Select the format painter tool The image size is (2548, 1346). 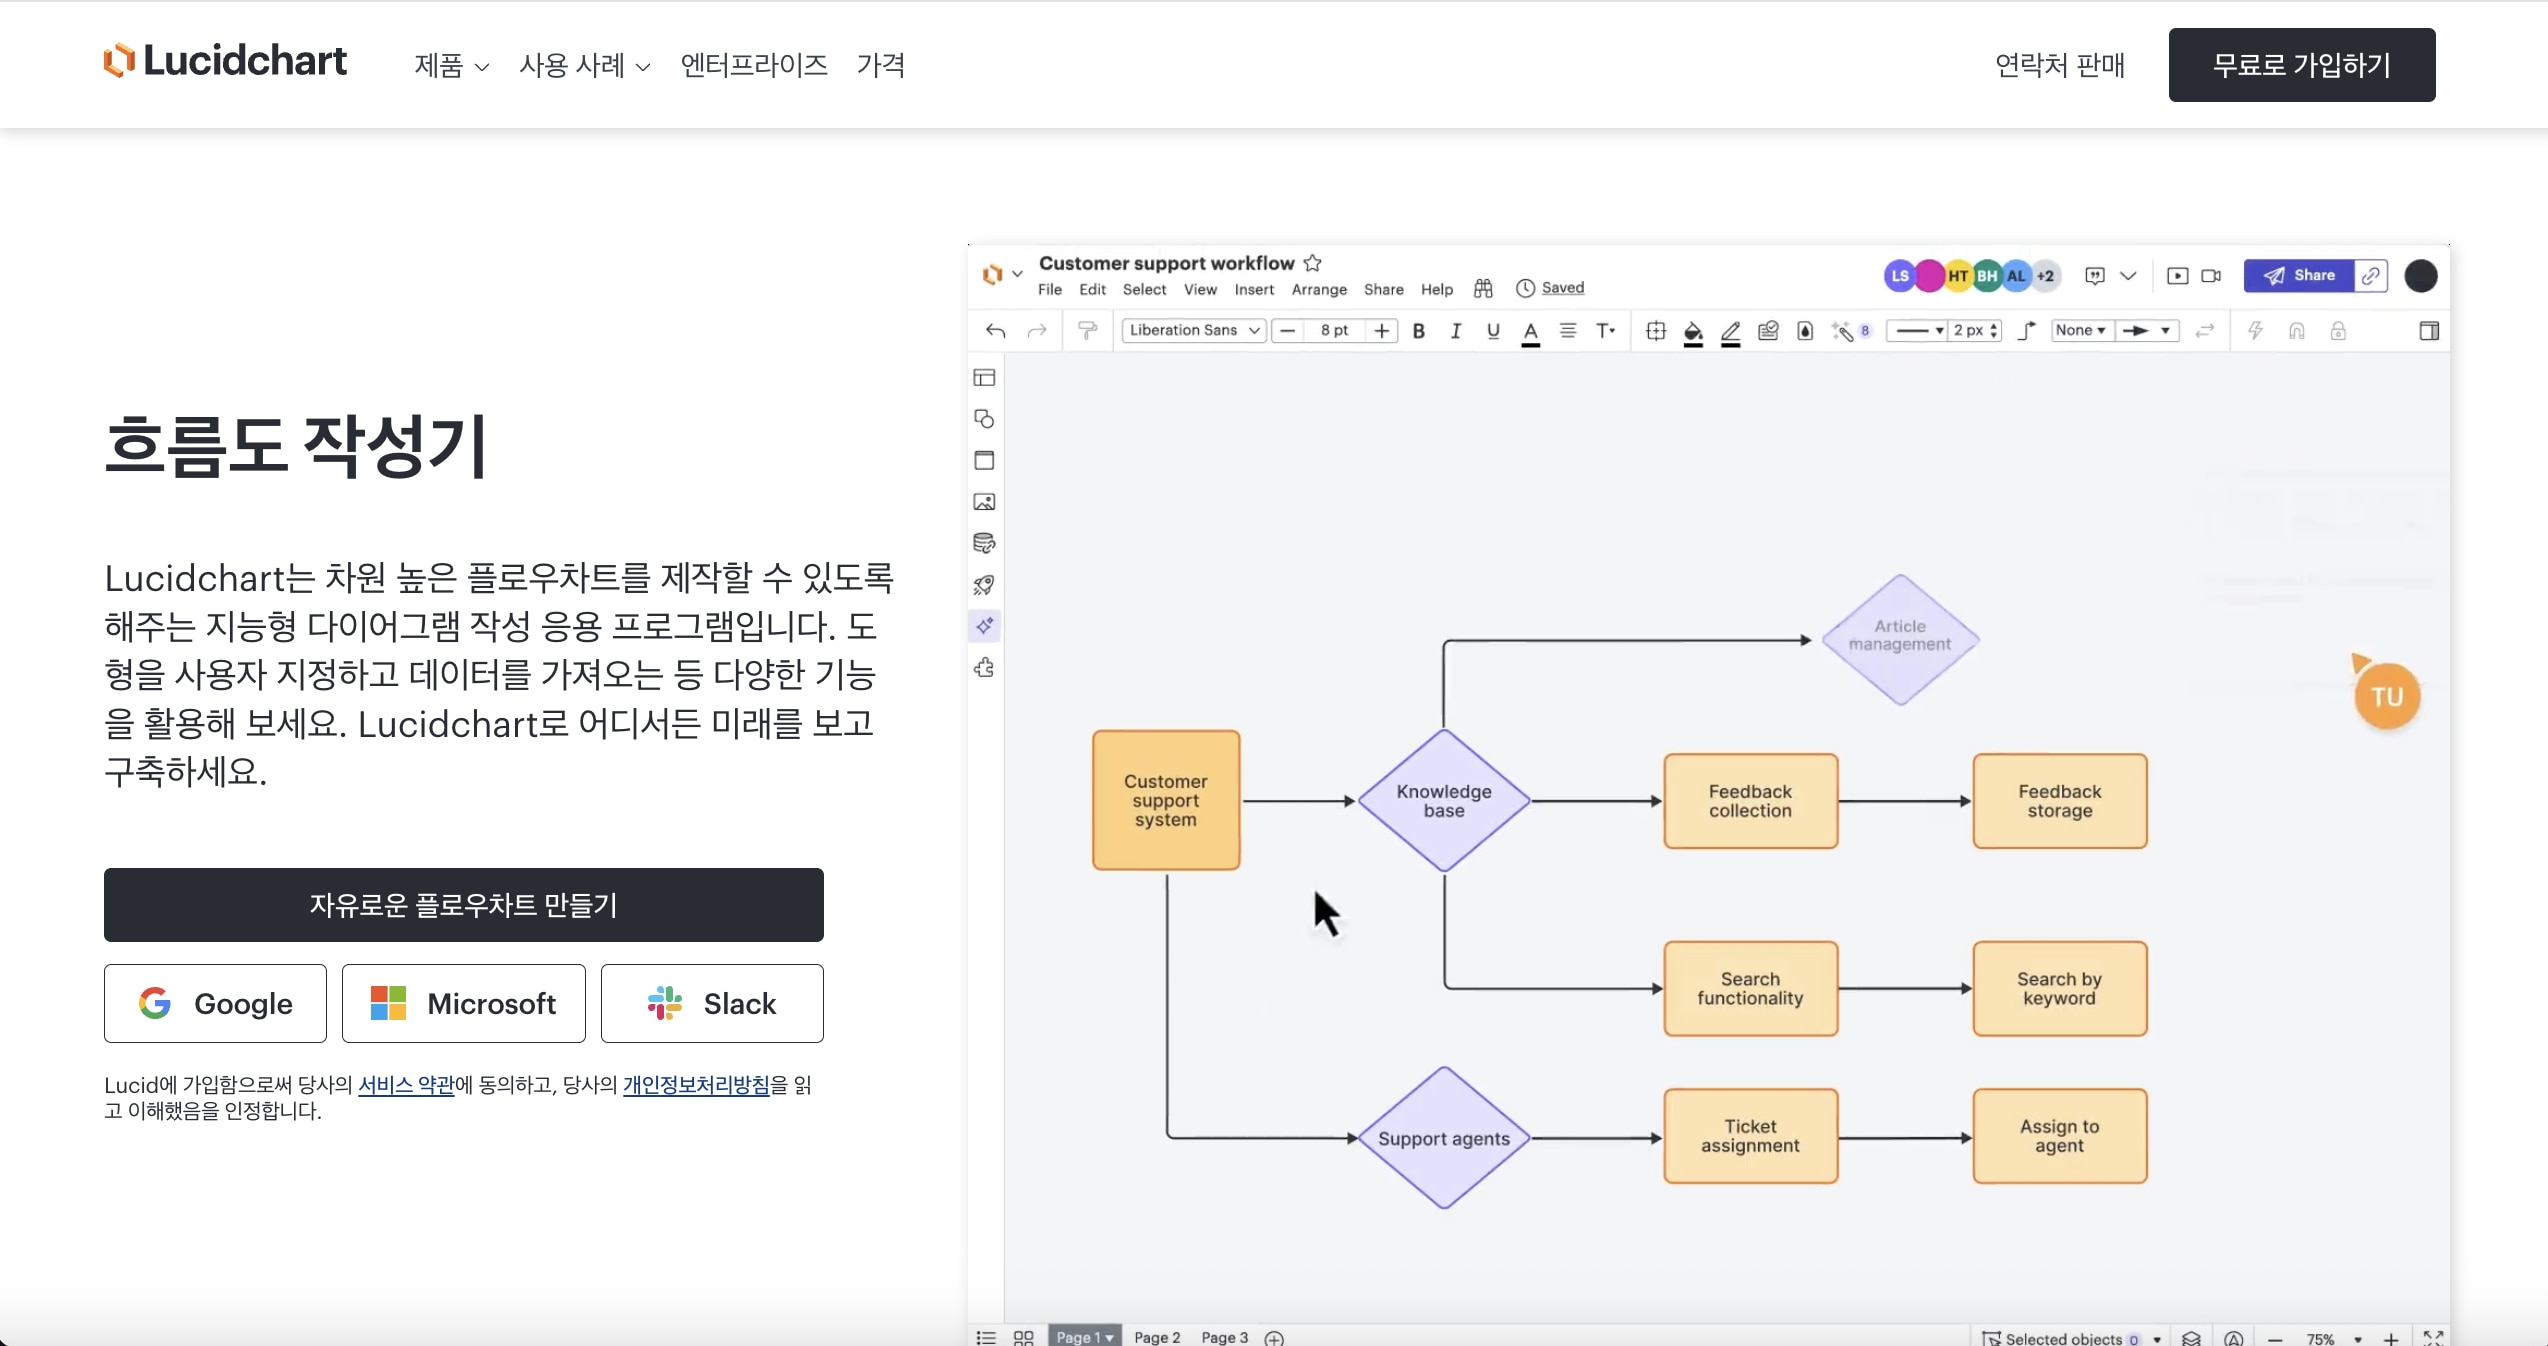(1088, 330)
